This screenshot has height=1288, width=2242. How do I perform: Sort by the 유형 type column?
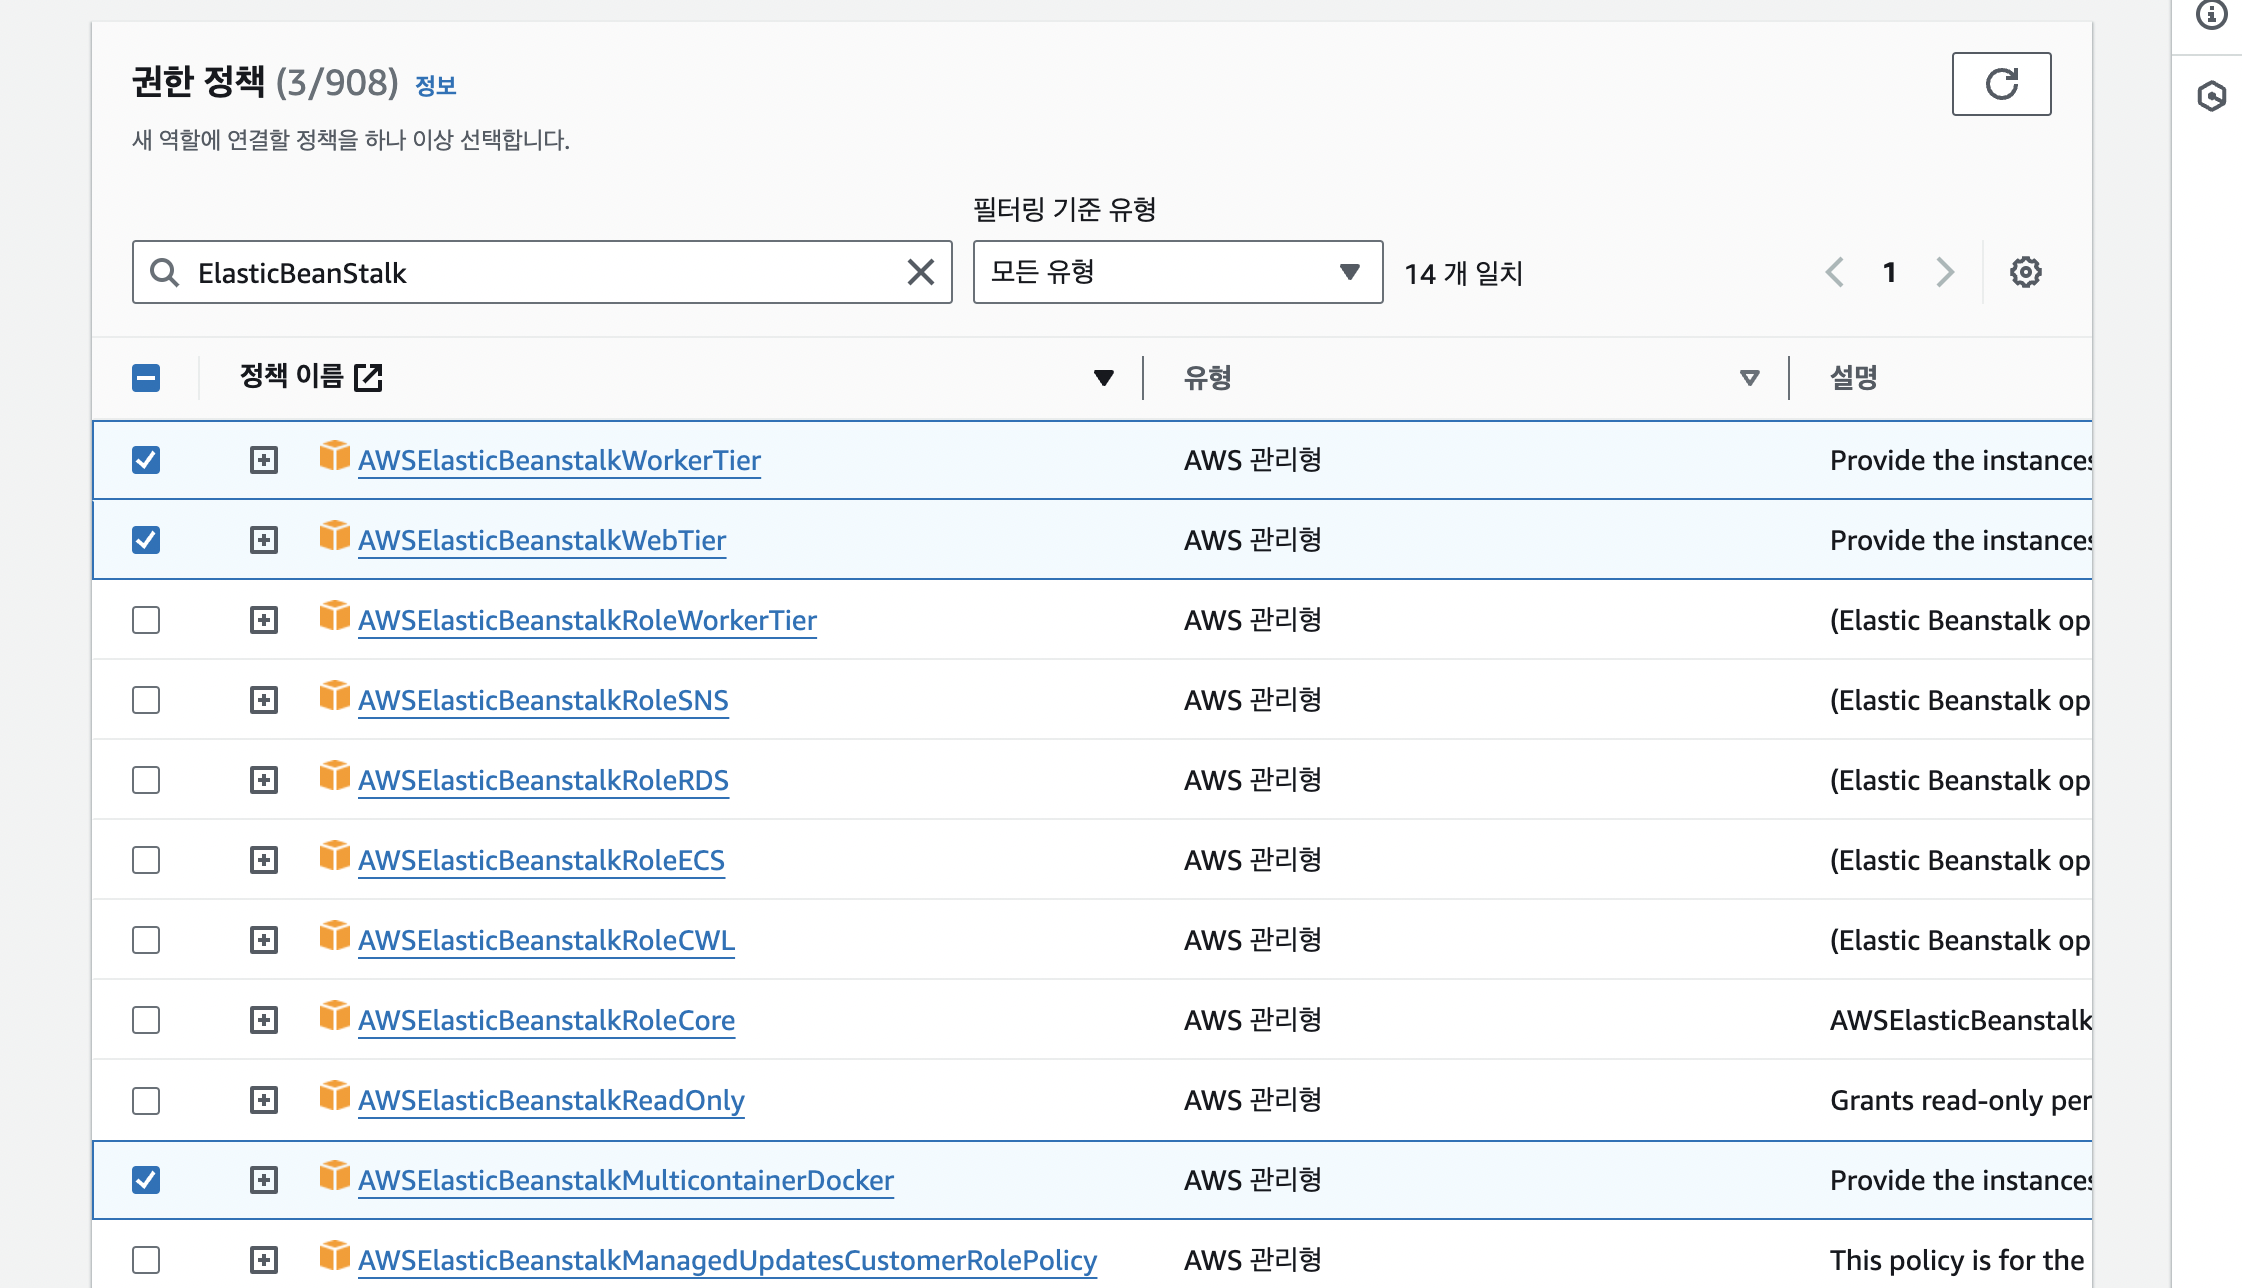tap(1749, 378)
